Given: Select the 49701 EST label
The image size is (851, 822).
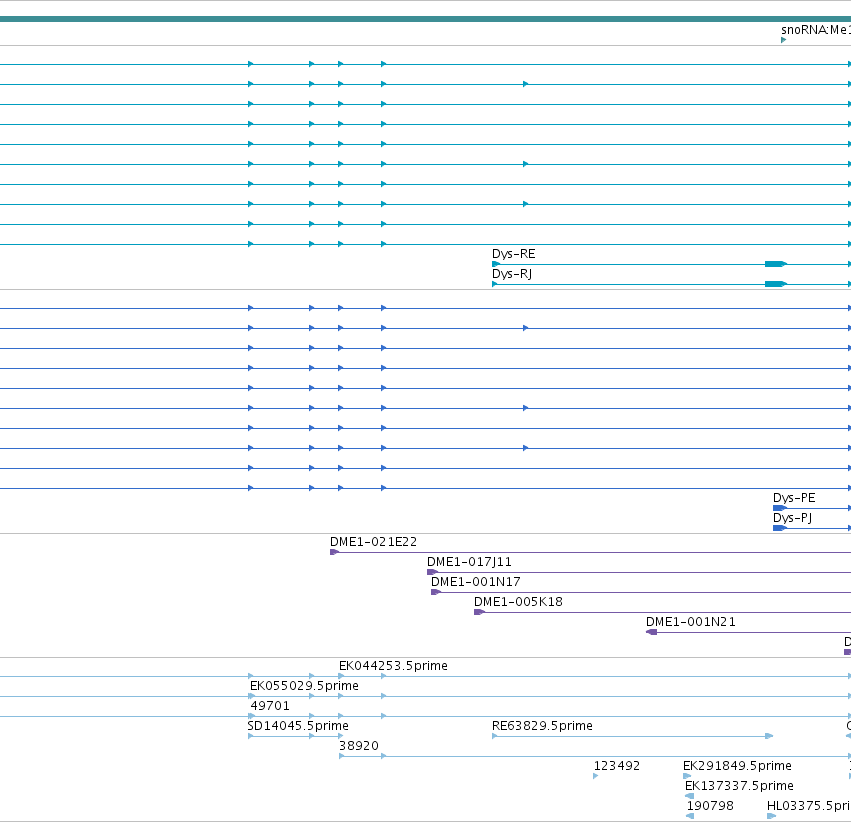Looking at the screenshot, I should coord(270,706).
